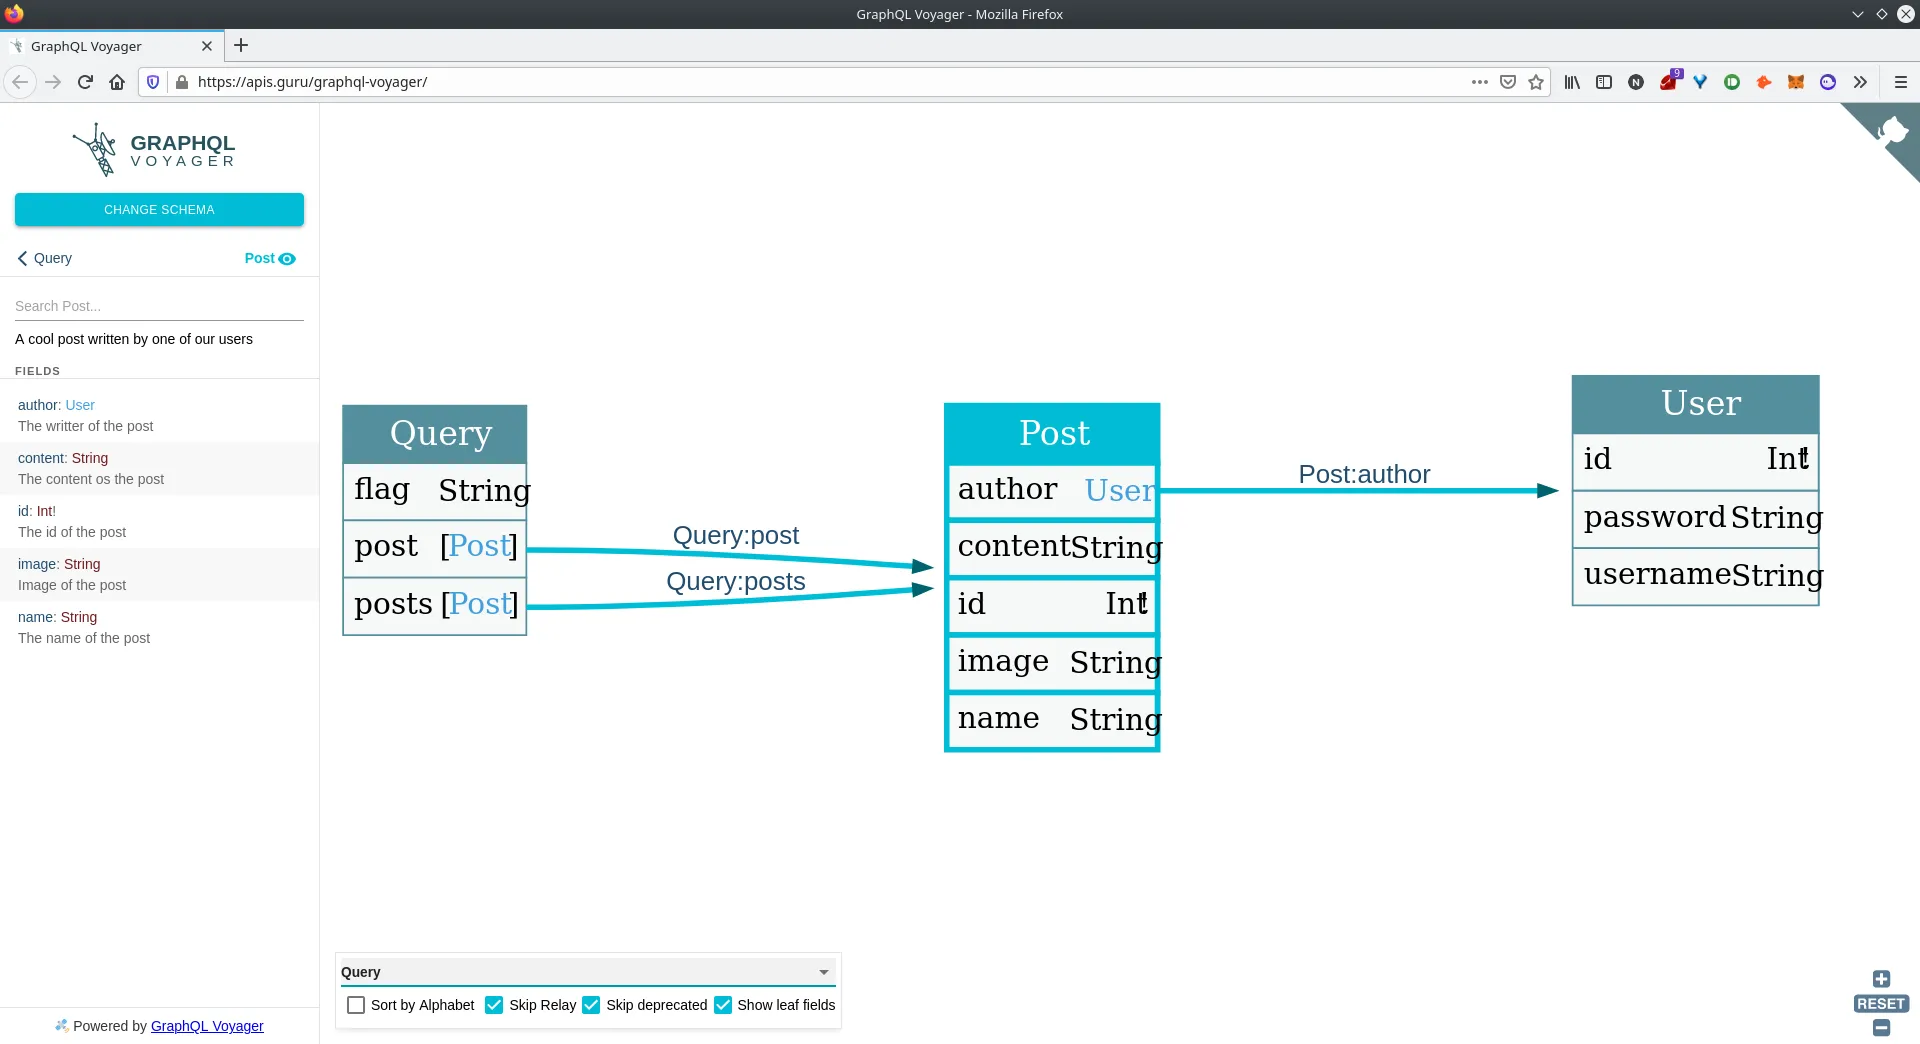Disable Show leaf fields
Image resolution: width=1920 pixels, height=1044 pixels.
tap(723, 1005)
